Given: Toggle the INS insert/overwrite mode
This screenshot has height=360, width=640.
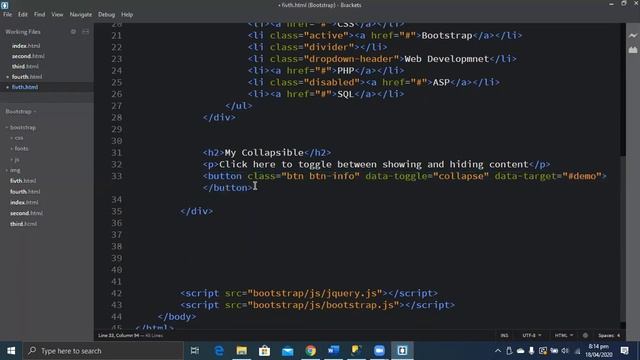Looking at the screenshot, I should pos(504,336).
